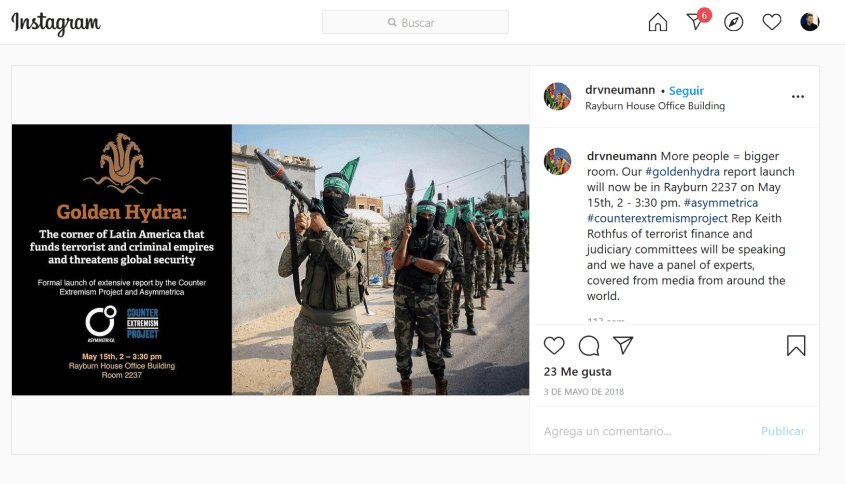Viewport: 845px width, 484px height.
Task: Open the post options three-dot menu
Action: (x=798, y=96)
